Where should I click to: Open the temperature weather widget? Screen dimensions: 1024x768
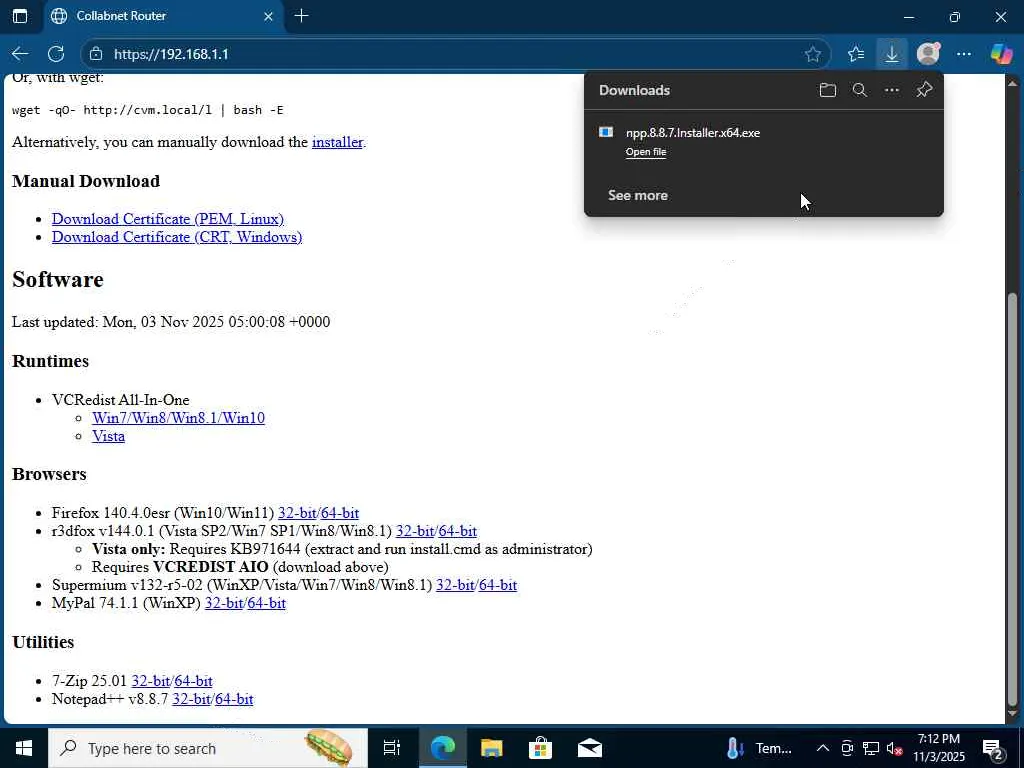point(760,748)
